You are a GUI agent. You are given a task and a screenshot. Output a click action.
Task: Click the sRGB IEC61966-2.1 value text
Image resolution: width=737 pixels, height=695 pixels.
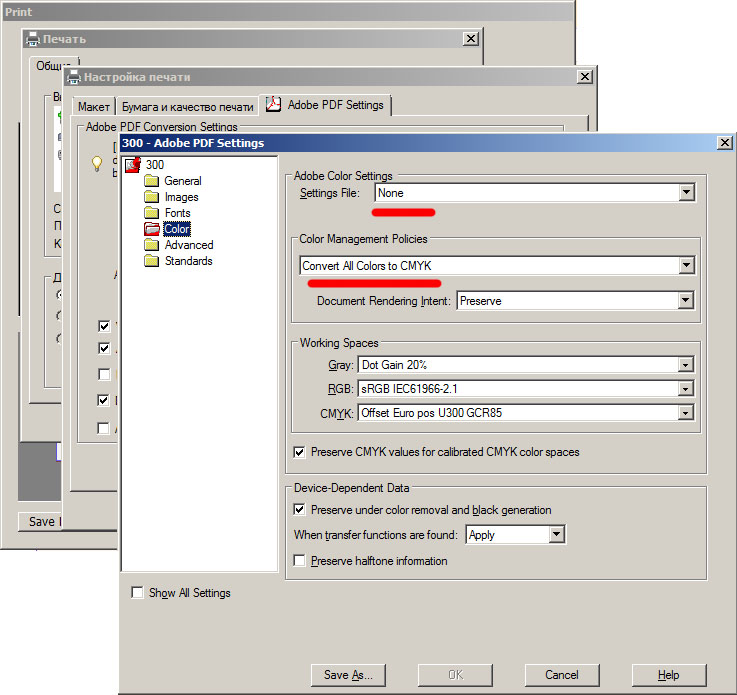[409, 389]
